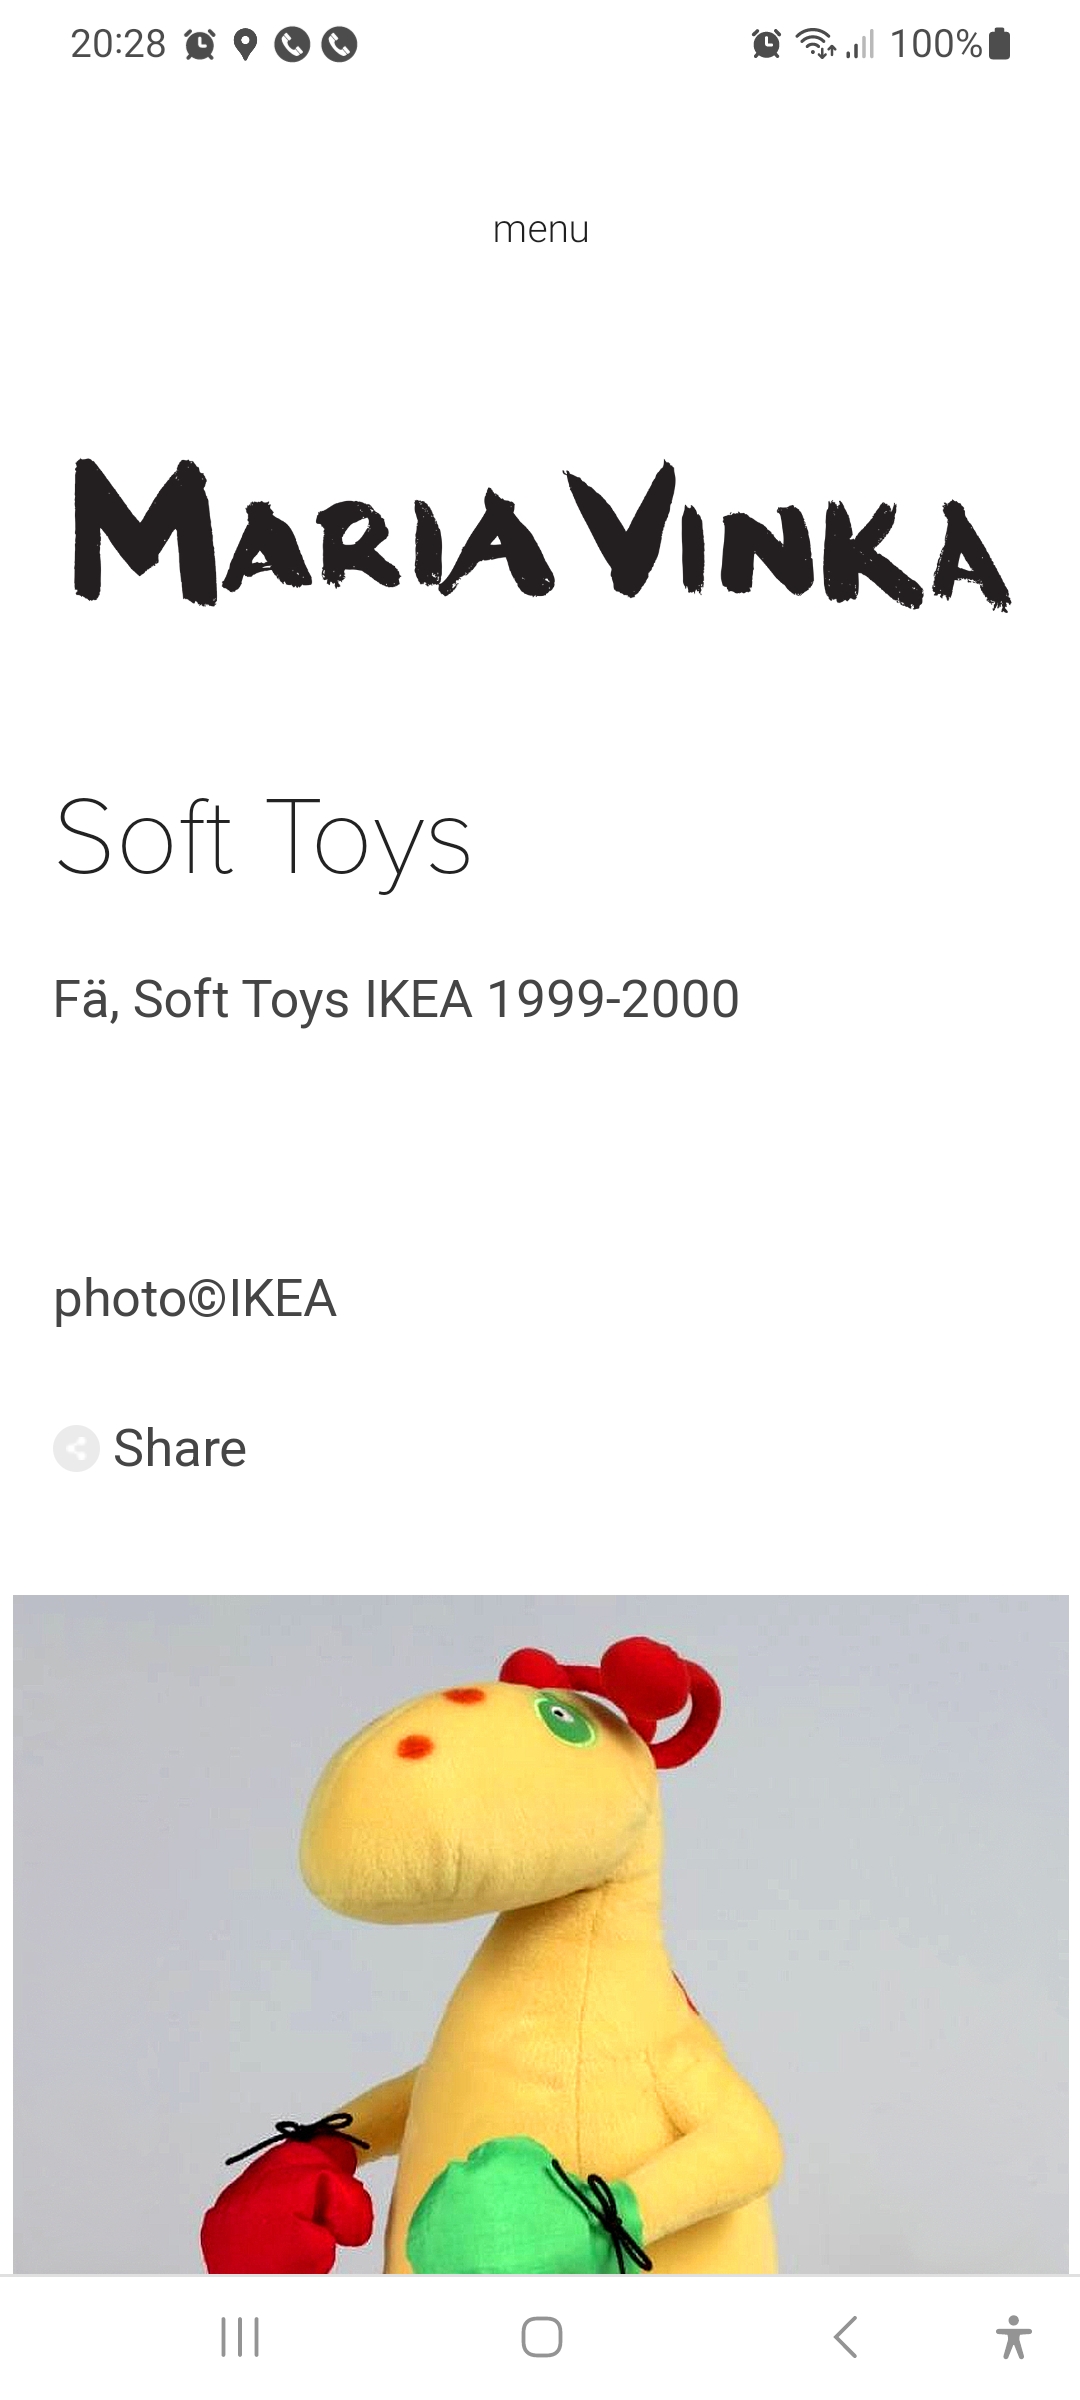
Task: Tap the Wi-Fi status icon
Action: pyautogui.click(x=816, y=44)
